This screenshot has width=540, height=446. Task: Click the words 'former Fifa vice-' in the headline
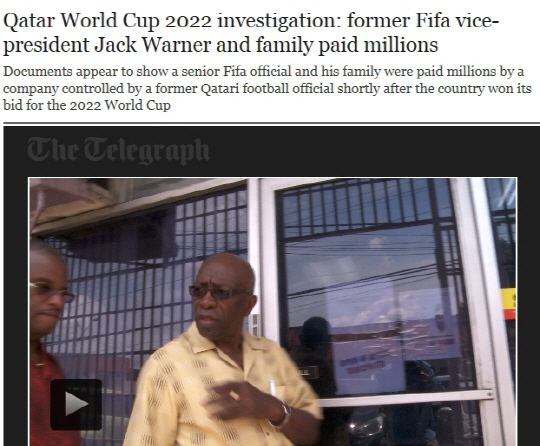423,20
